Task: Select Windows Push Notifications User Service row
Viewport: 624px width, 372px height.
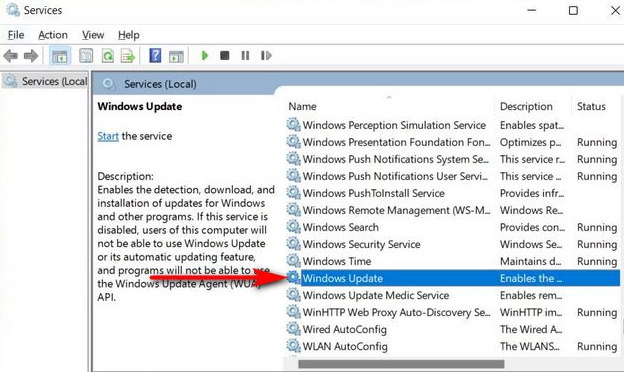Action: (453, 176)
